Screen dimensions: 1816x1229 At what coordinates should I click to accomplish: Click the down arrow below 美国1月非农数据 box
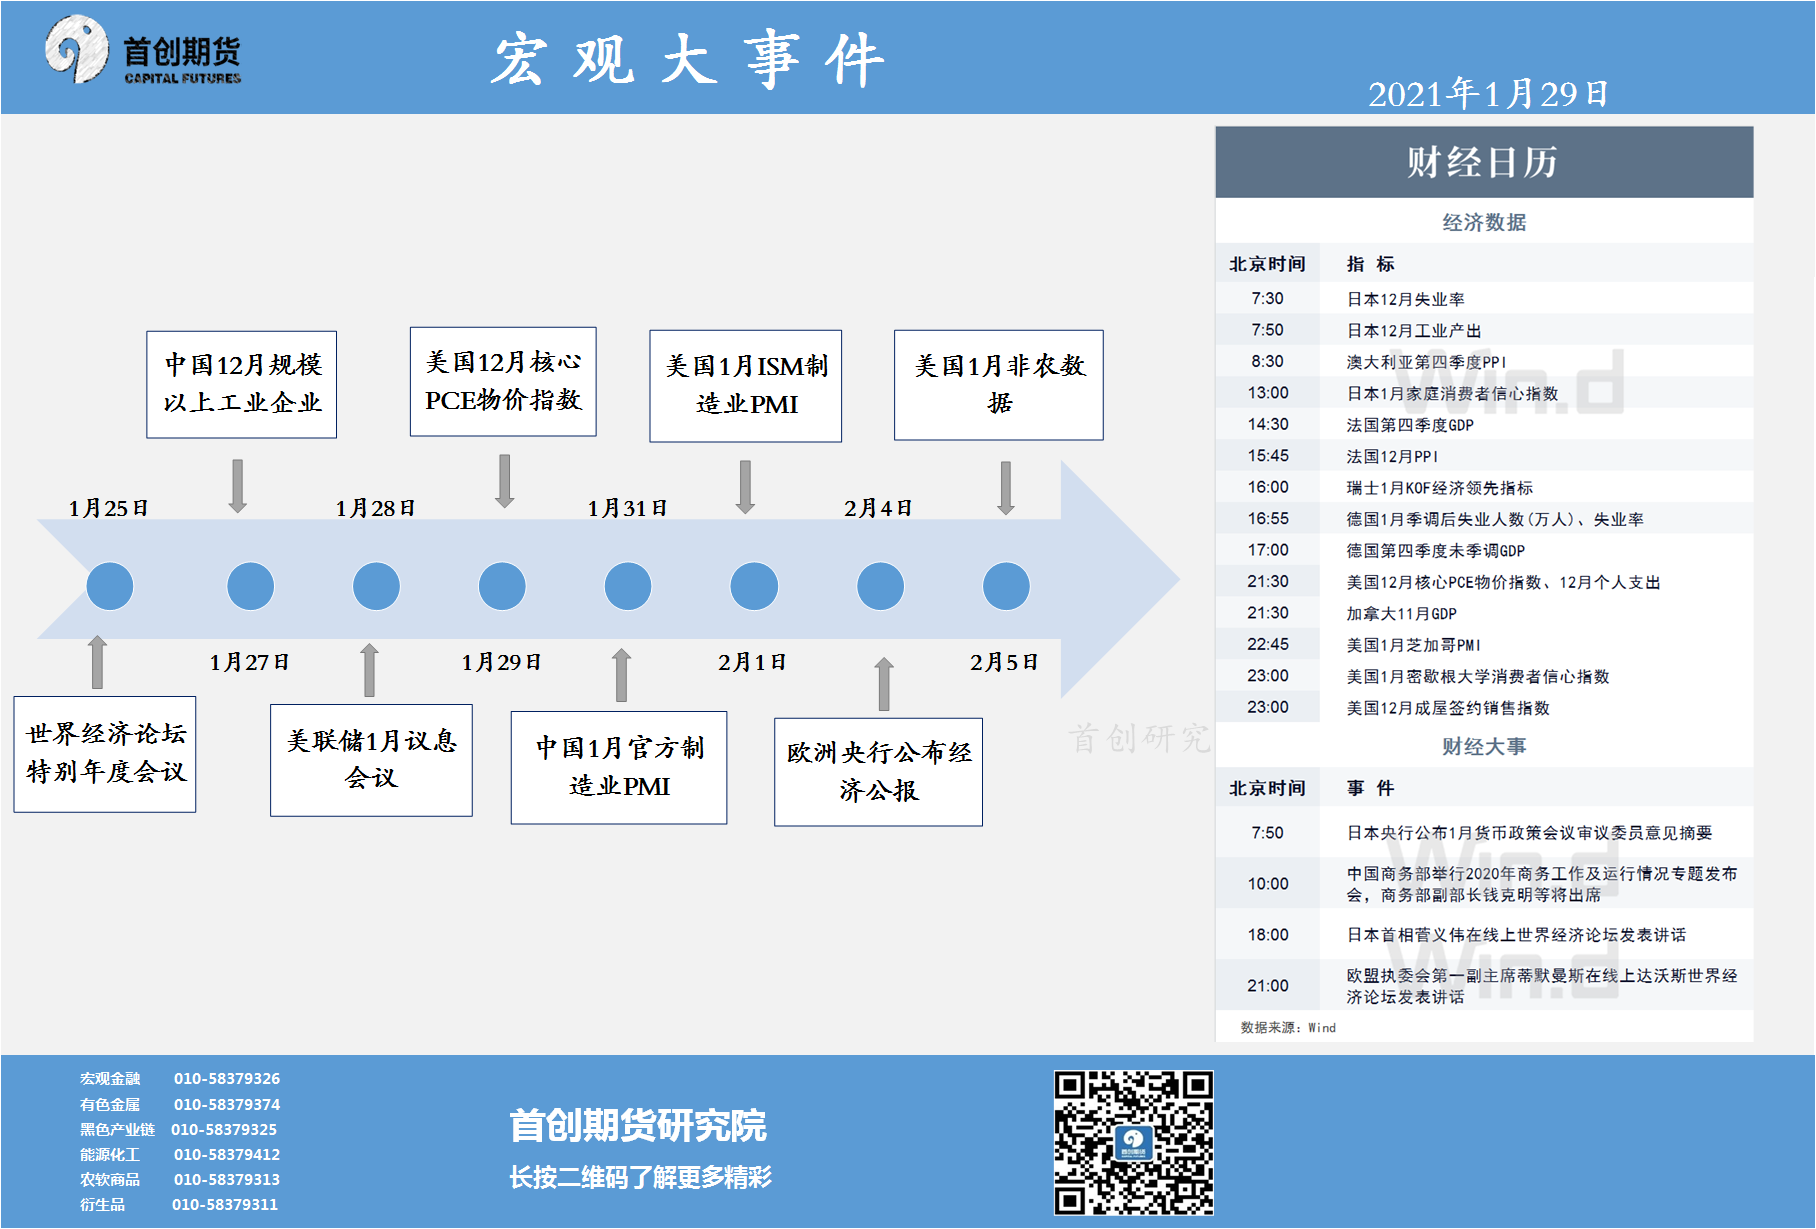(x=1005, y=487)
